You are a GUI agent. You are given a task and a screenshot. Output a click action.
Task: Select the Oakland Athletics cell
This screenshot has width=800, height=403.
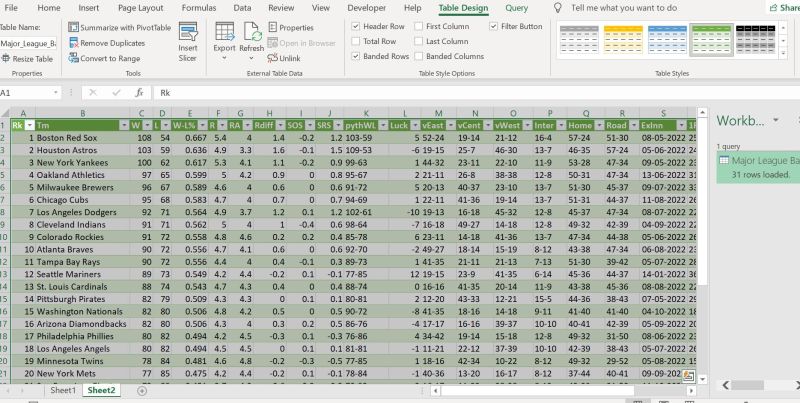[x=82, y=175]
